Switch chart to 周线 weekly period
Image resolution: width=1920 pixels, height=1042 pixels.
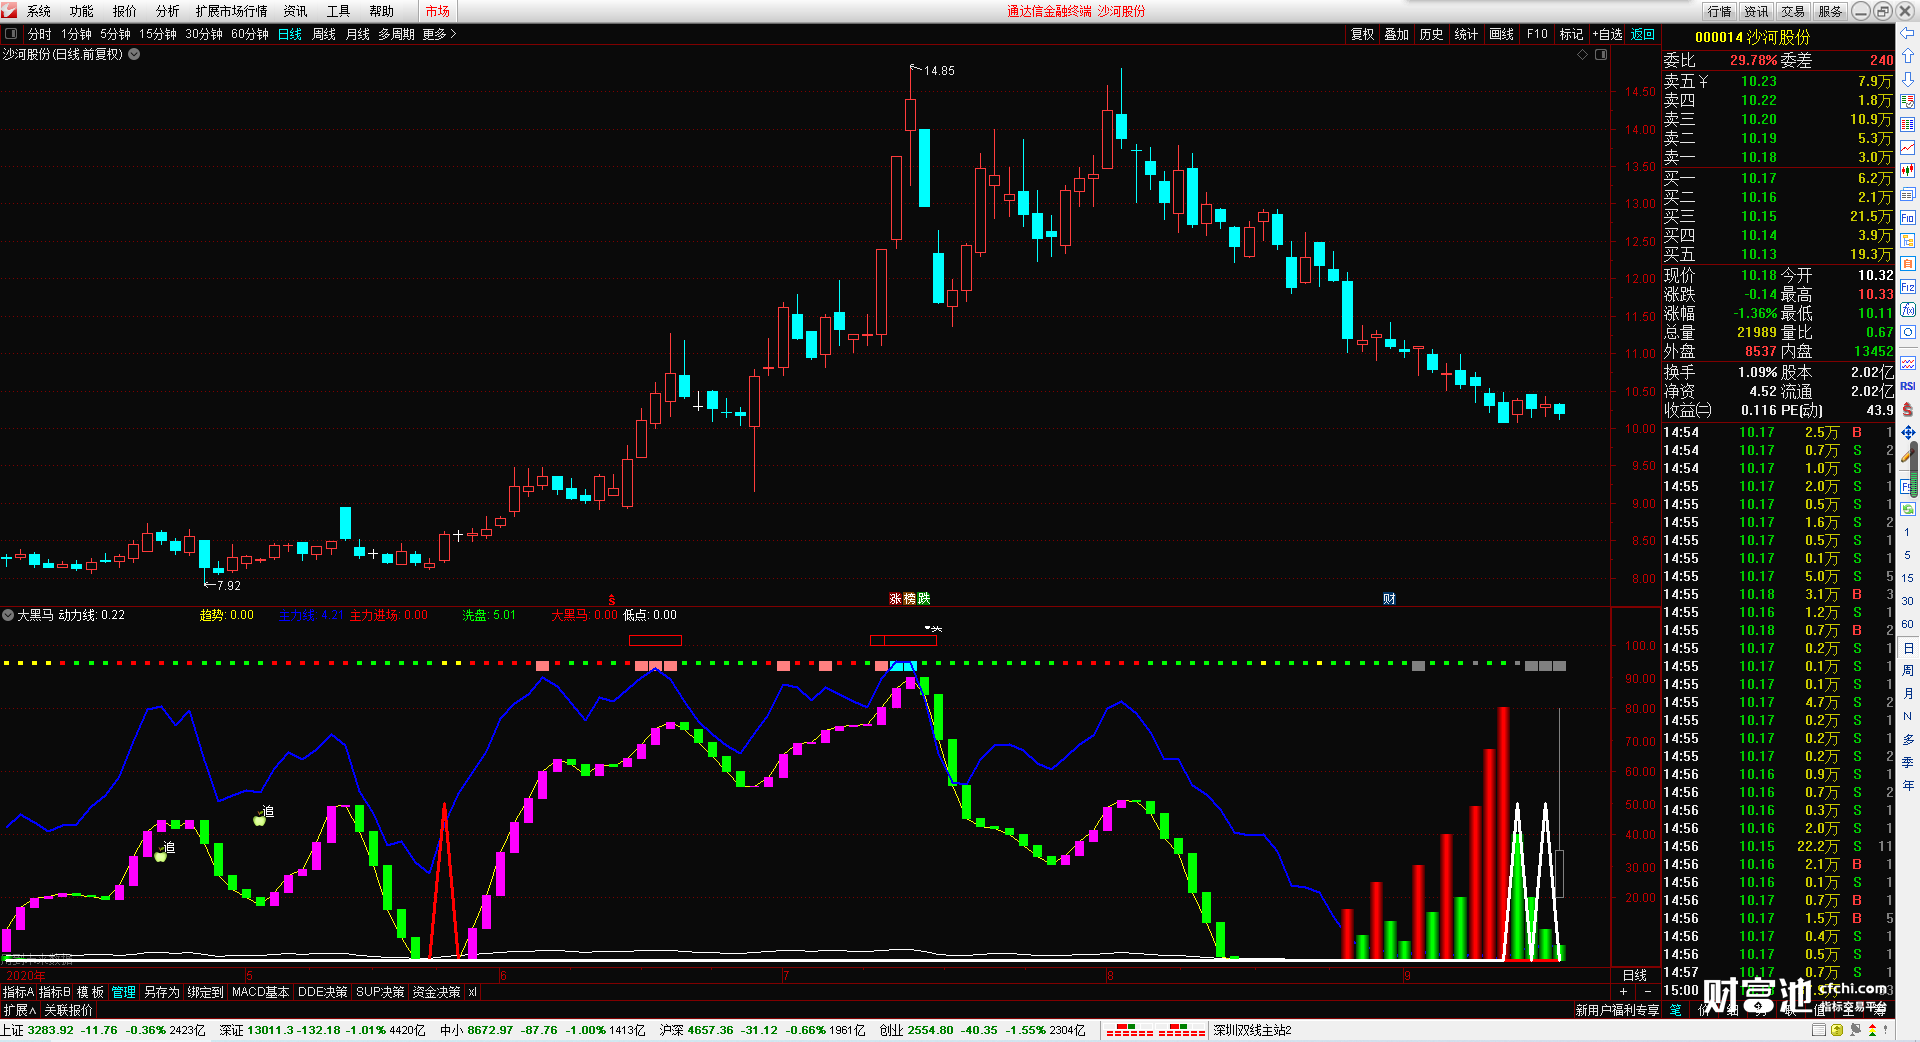click(x=324, y=34)
